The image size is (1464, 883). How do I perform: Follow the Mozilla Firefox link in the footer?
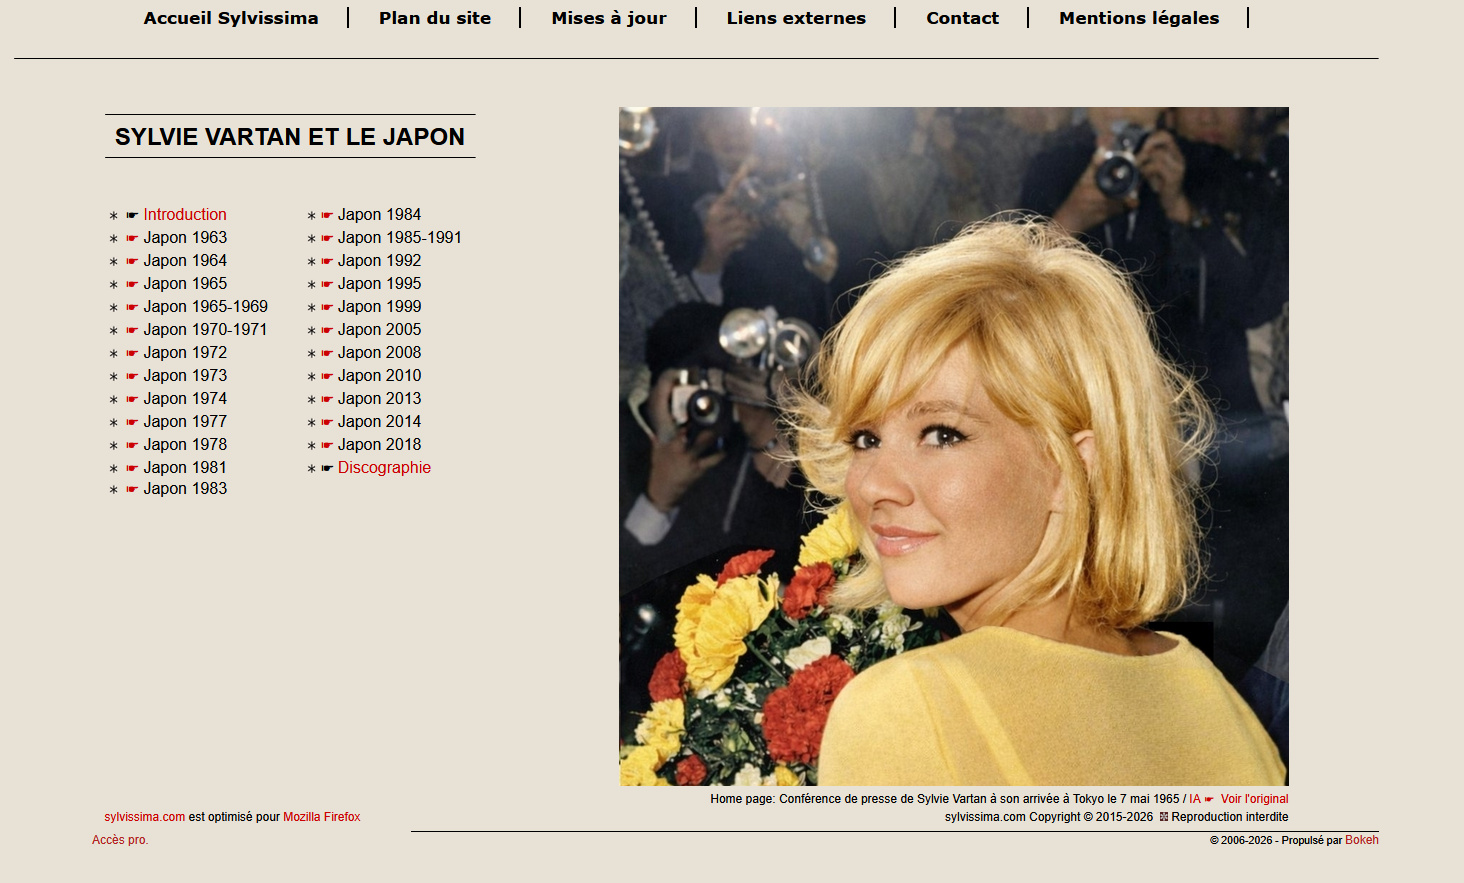point(321,816)
